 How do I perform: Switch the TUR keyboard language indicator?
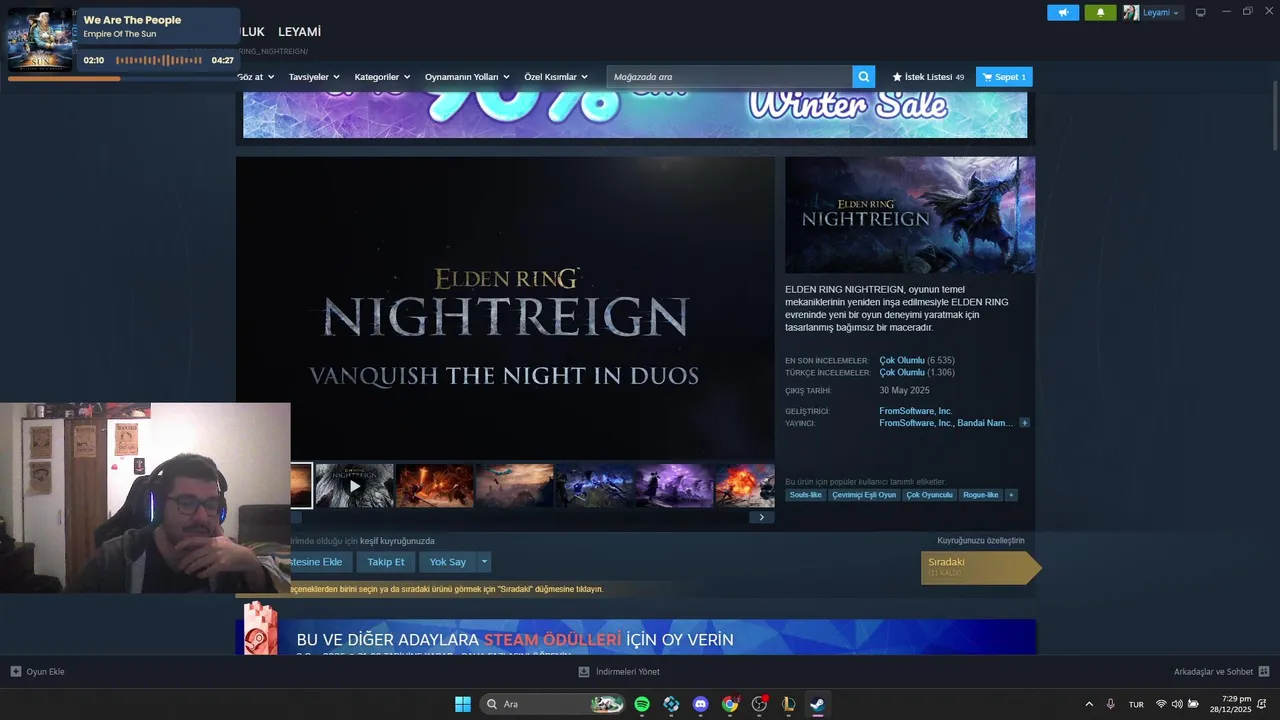[1136, 704]
